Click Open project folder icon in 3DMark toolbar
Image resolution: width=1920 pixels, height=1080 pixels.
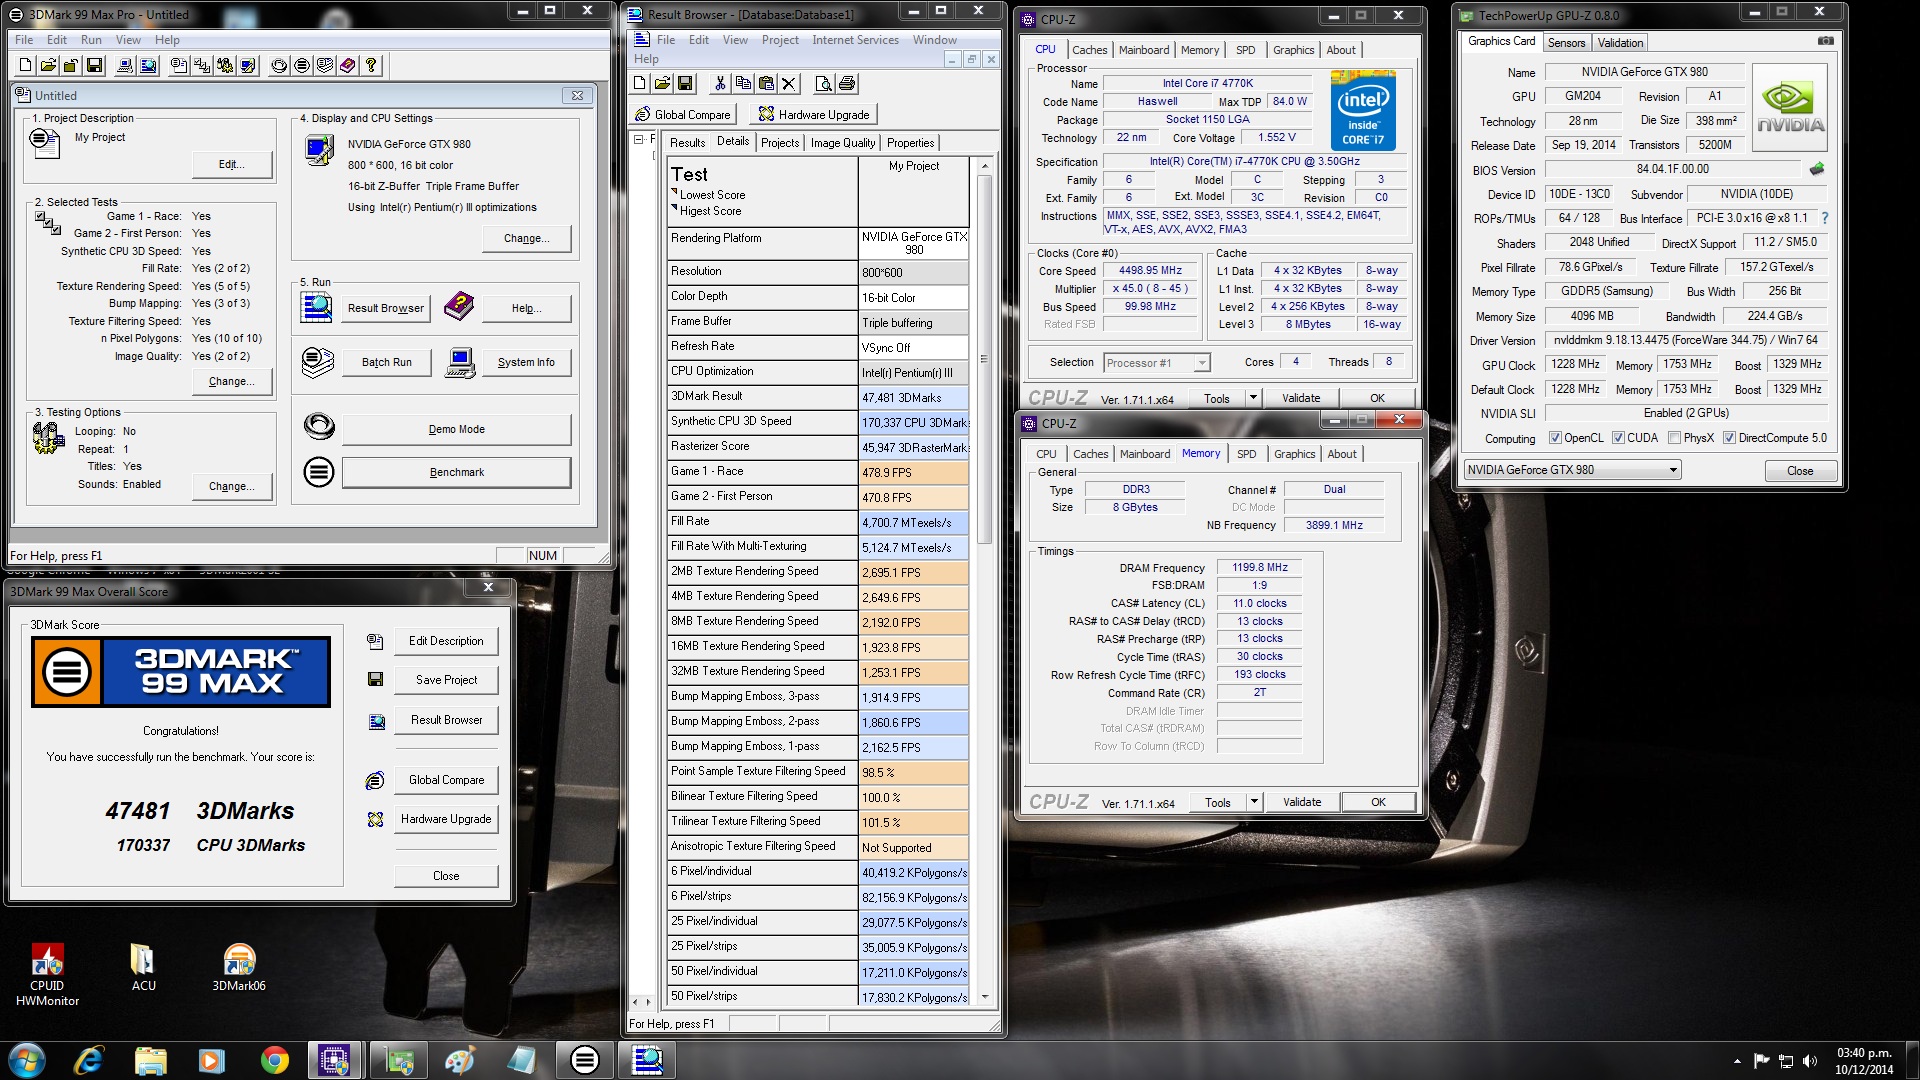(48, 66)
